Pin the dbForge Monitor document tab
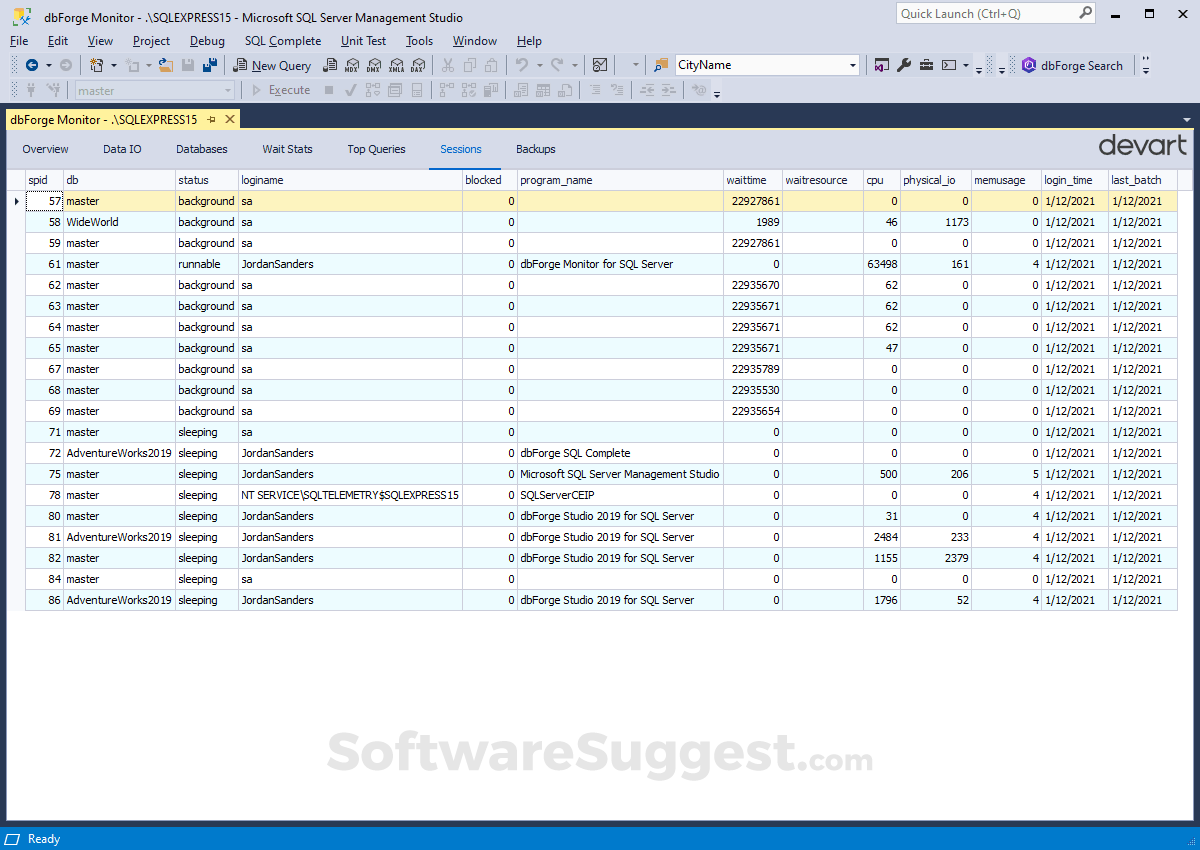This screenshot has height=850, width=1200. [211, 118]
